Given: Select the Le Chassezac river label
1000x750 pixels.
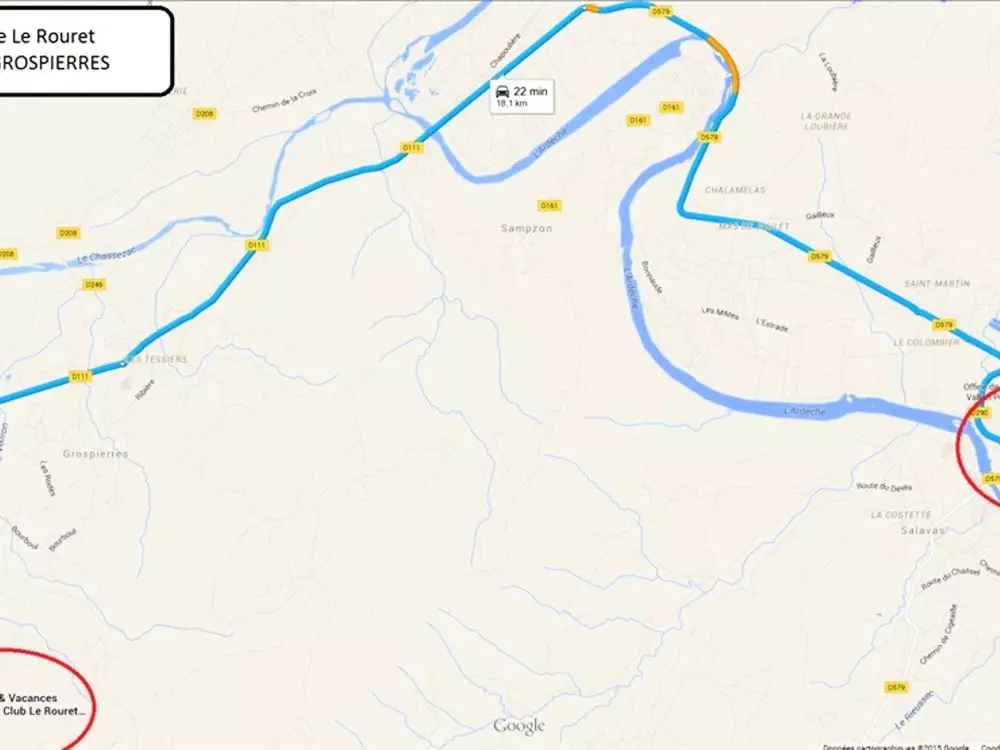Looking at the screenshot, I should (107, 256).
